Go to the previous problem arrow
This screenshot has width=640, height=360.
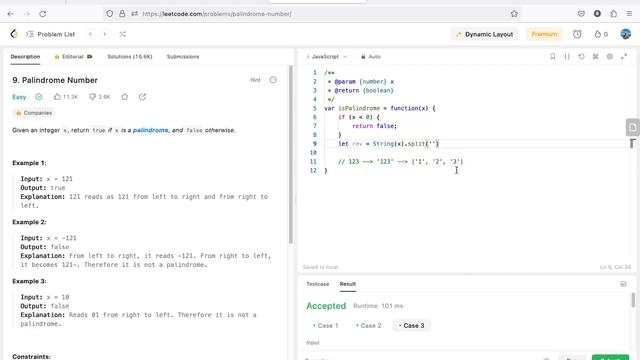[x=91, y=34]
